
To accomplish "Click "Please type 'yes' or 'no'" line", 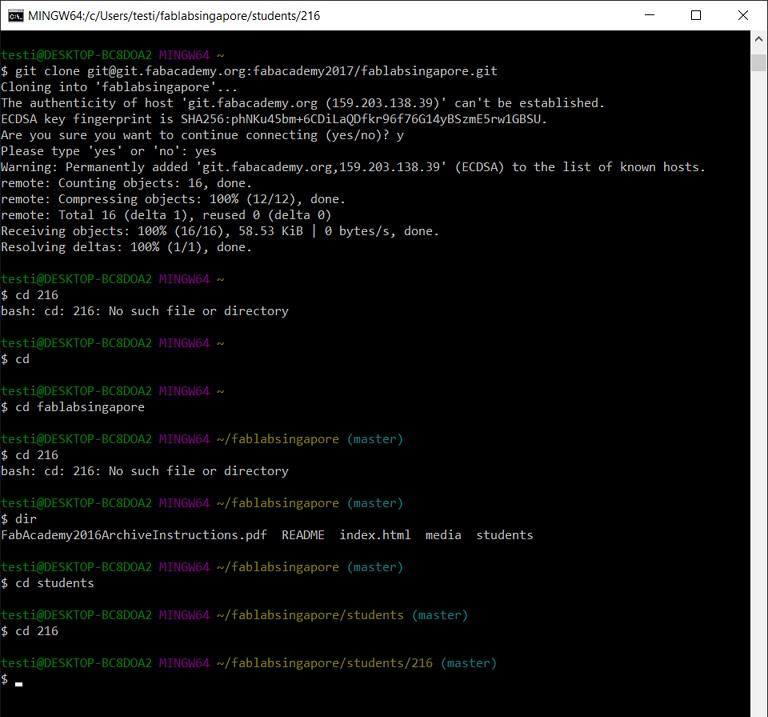I will (108, 151).
